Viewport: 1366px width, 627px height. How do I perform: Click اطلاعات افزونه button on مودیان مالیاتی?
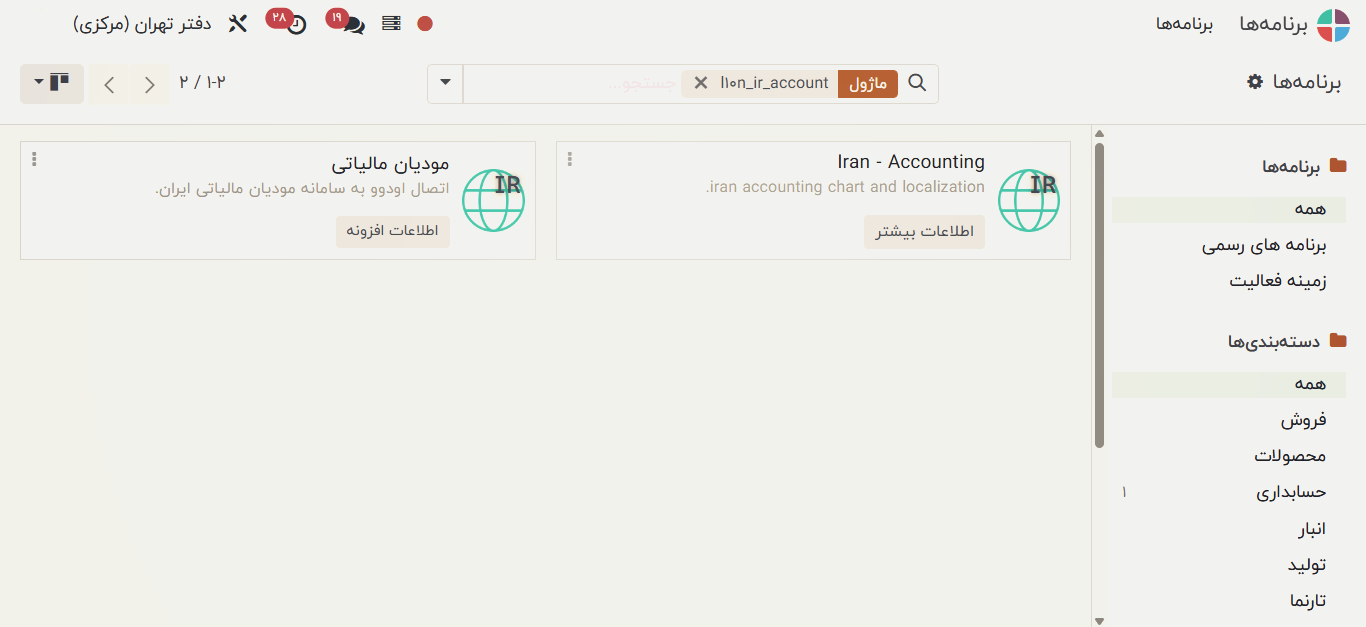[393, 231]
